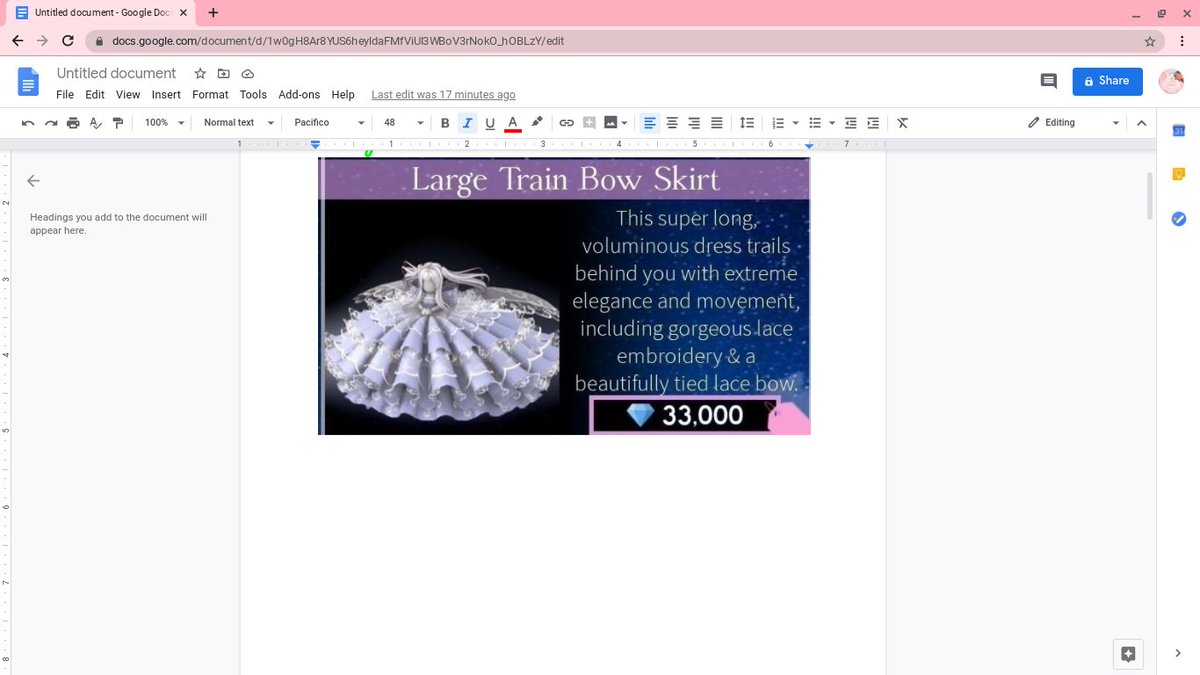Image resolution: width=1200 pixels, height=675 pixels.
Task: Redo the last undone action
Action: [50, 123]
